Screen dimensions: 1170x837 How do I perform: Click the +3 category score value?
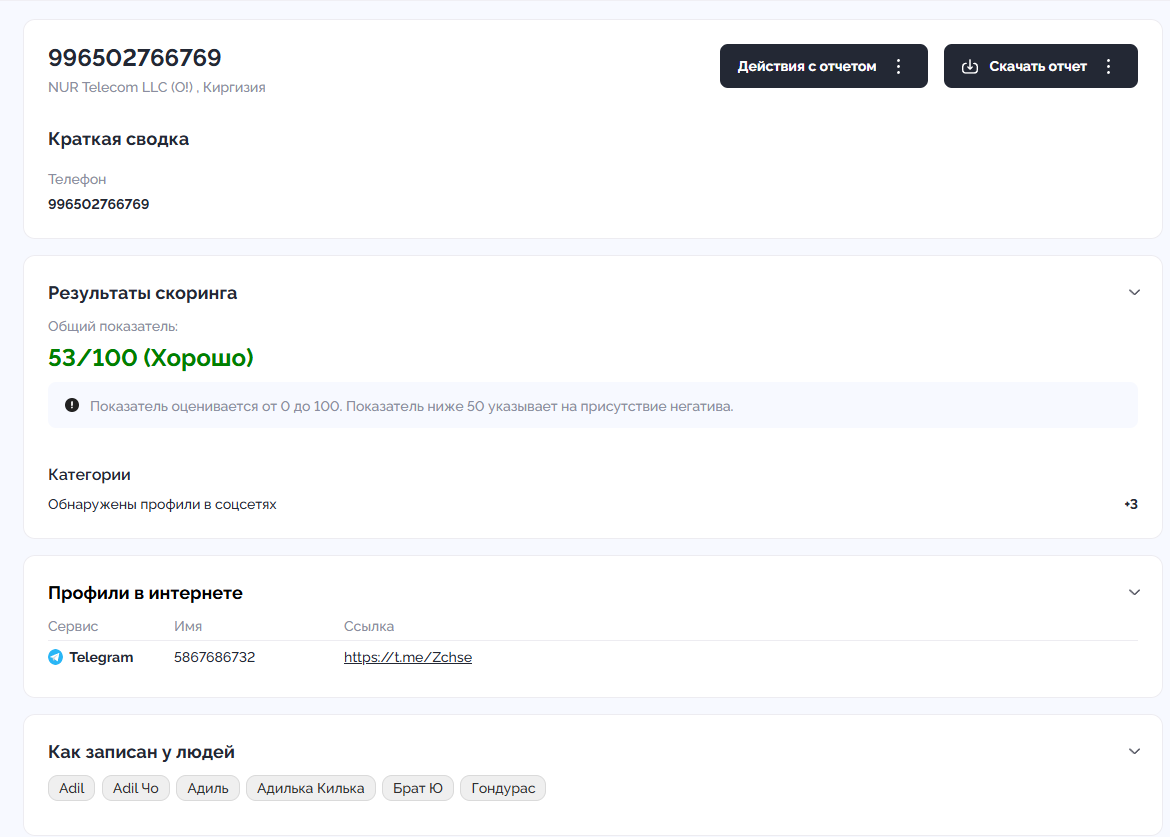coord(1130,504)
